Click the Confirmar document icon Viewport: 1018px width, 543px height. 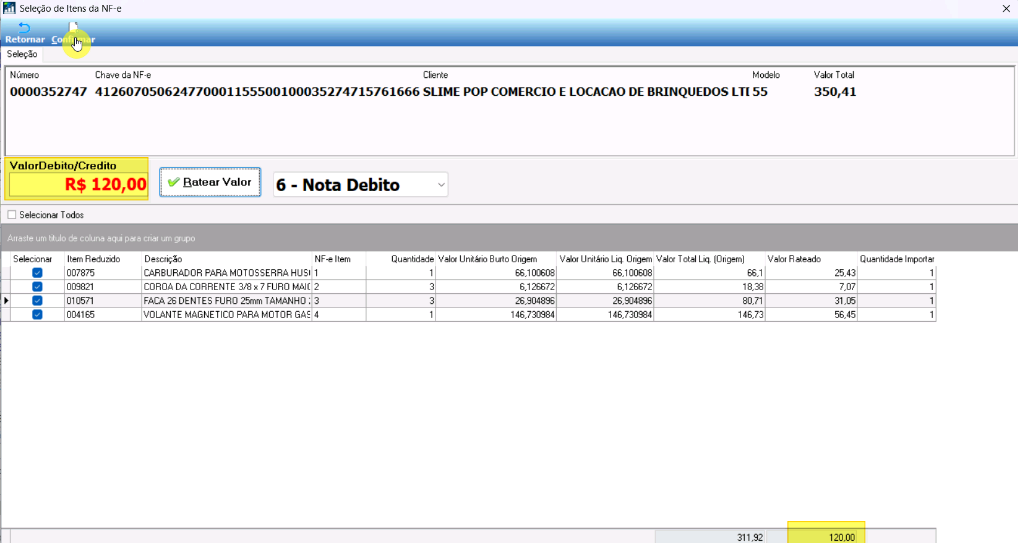click(x=73, y=27)
